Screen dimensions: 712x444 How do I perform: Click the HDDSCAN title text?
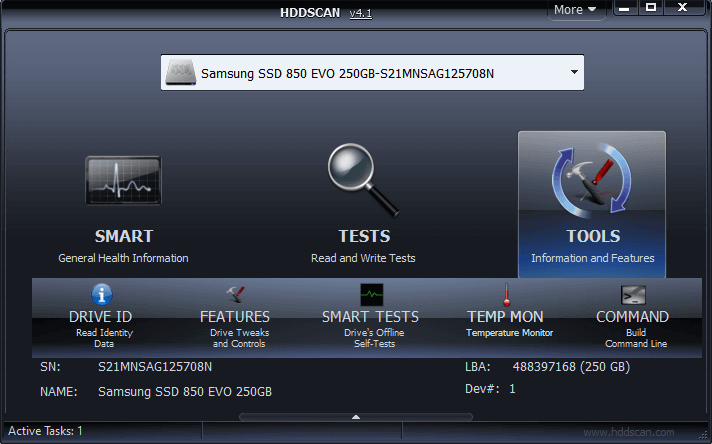click(x=310, y=13)
